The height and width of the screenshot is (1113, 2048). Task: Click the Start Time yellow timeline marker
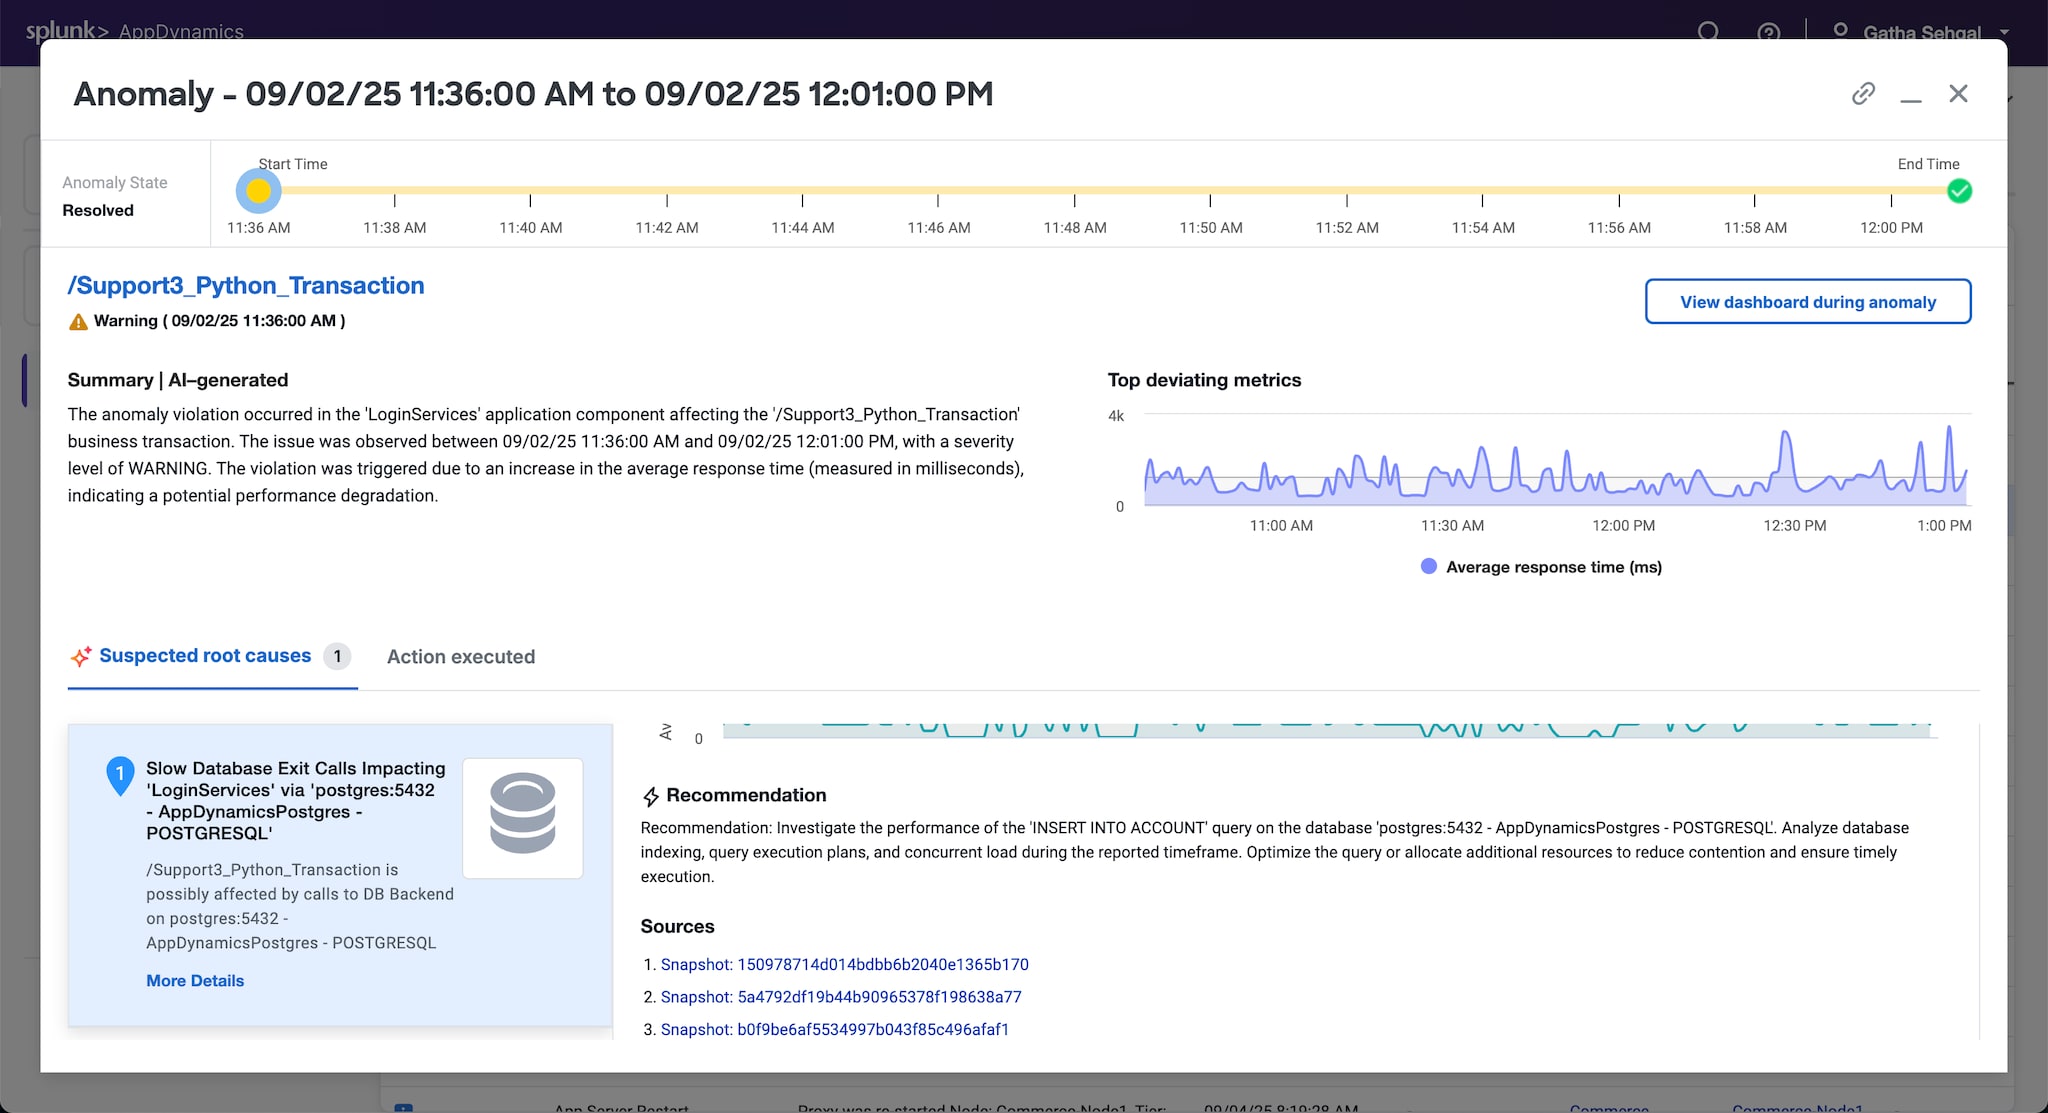[259, 191]
